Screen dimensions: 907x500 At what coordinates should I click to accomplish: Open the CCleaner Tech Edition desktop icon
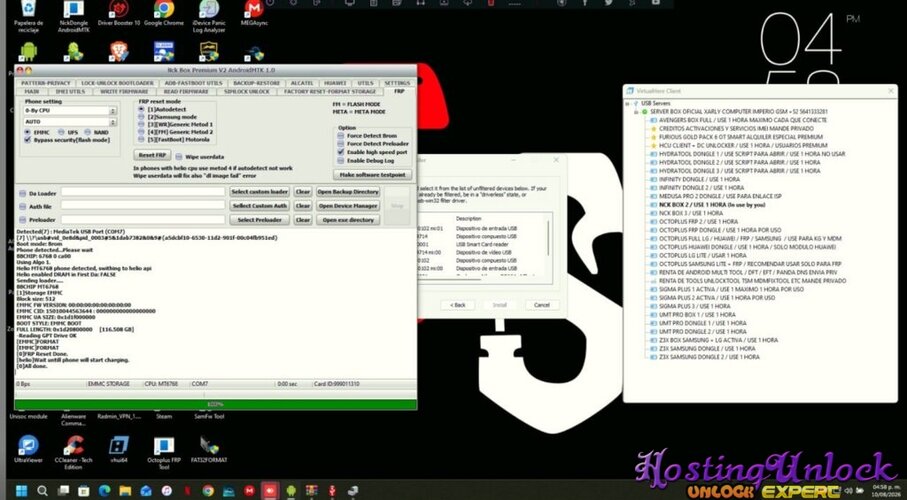click(73, 452)
